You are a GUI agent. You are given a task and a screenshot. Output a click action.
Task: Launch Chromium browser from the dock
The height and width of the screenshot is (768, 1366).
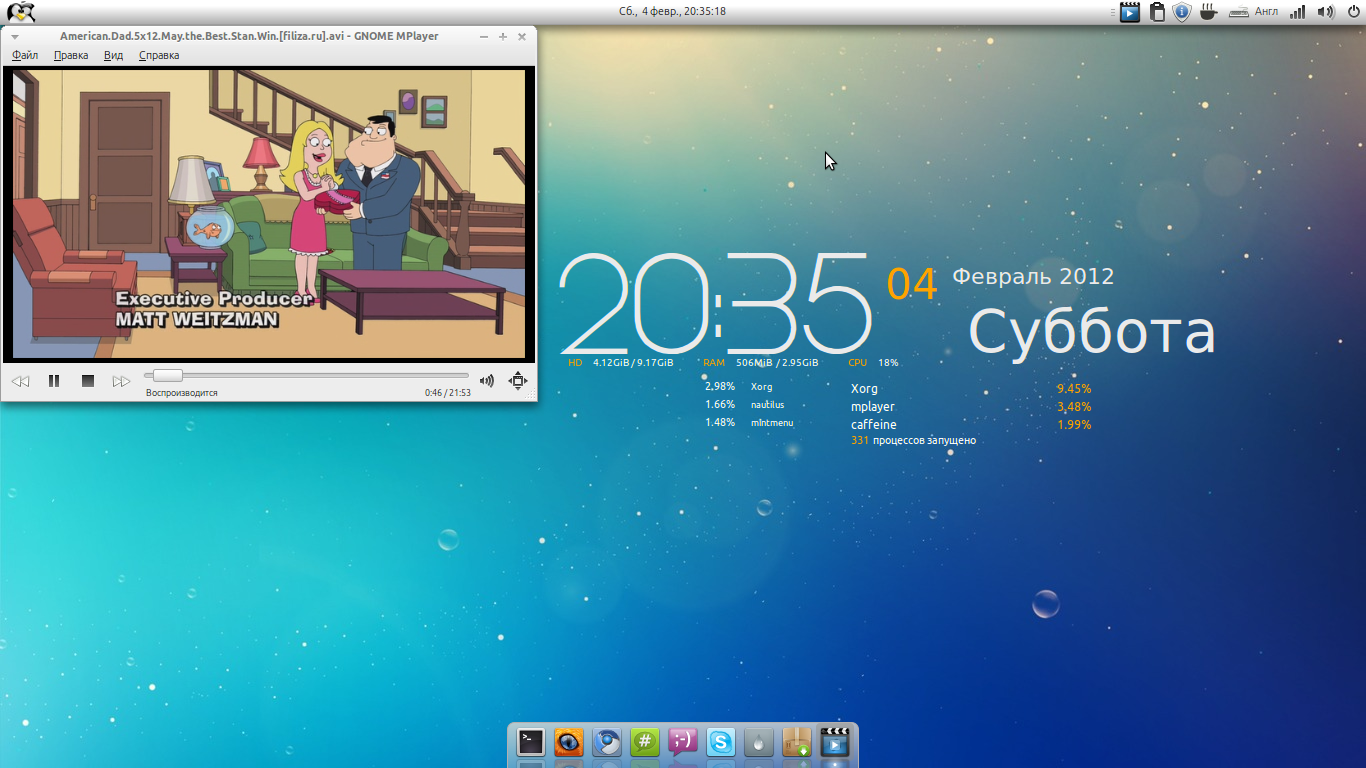[607, 742]
